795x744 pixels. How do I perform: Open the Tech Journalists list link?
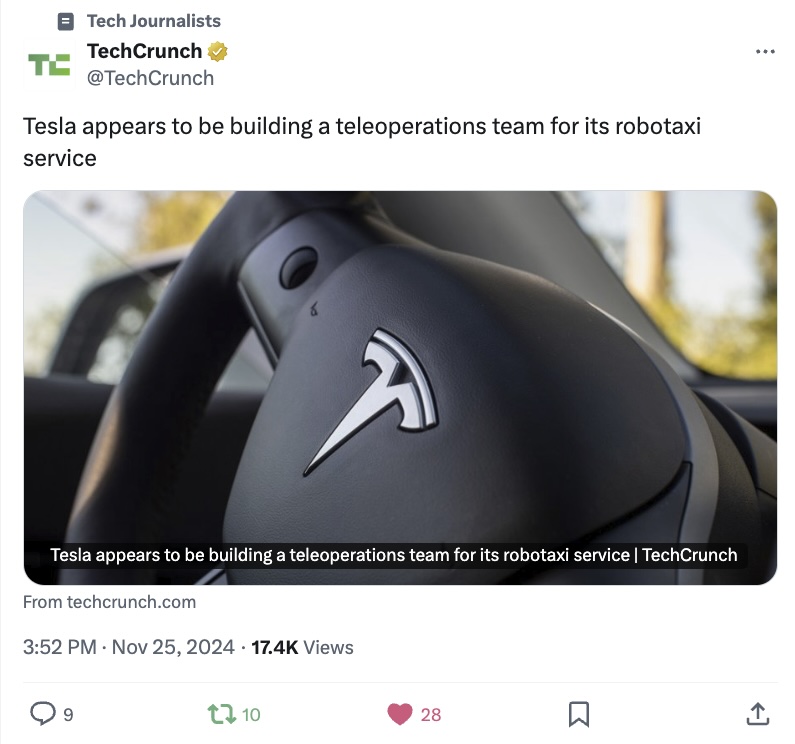(x=154, y=21)
